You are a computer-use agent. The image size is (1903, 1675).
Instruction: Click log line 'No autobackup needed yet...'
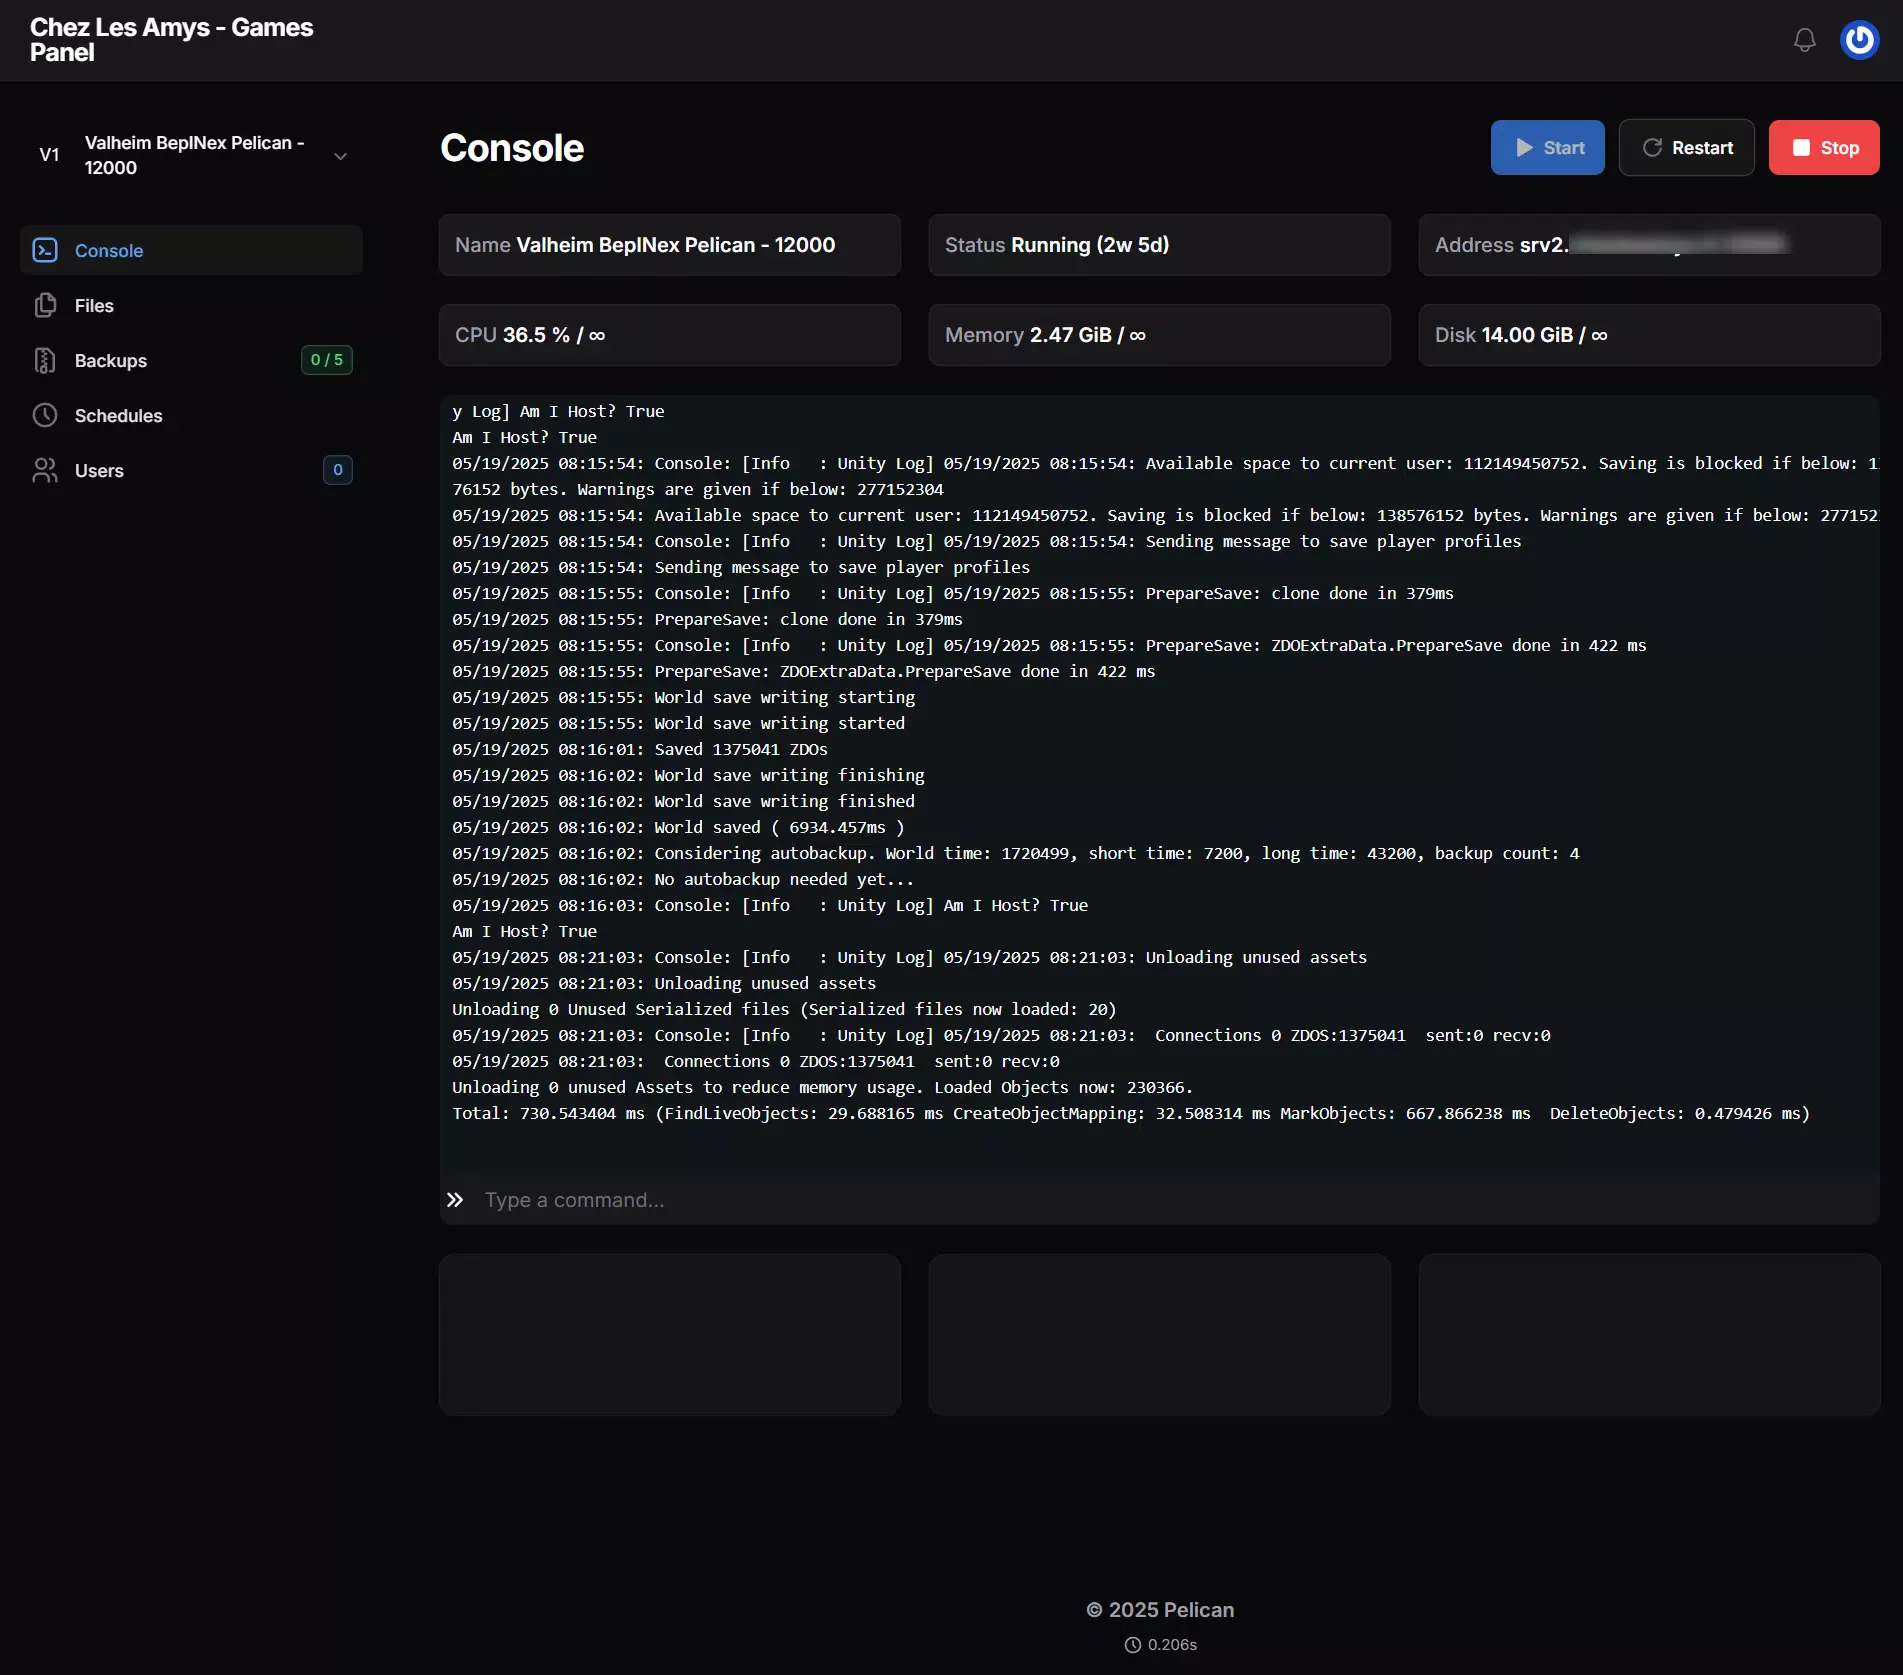tap(683, 879)
